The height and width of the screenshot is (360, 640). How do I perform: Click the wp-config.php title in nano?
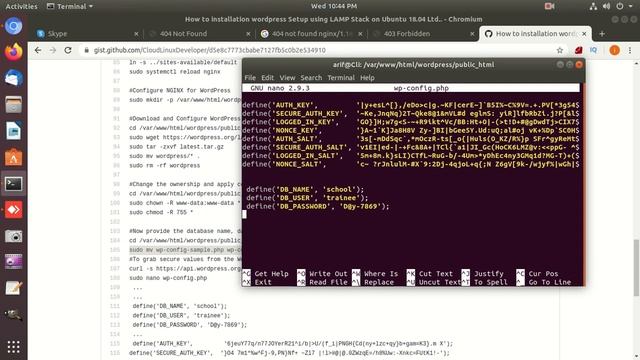click(421, 88)
